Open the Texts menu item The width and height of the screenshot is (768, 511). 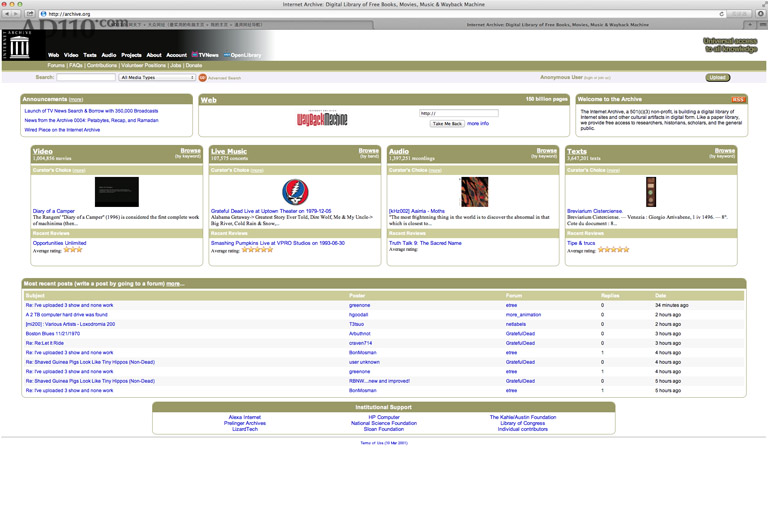click(x=90, y=55)
